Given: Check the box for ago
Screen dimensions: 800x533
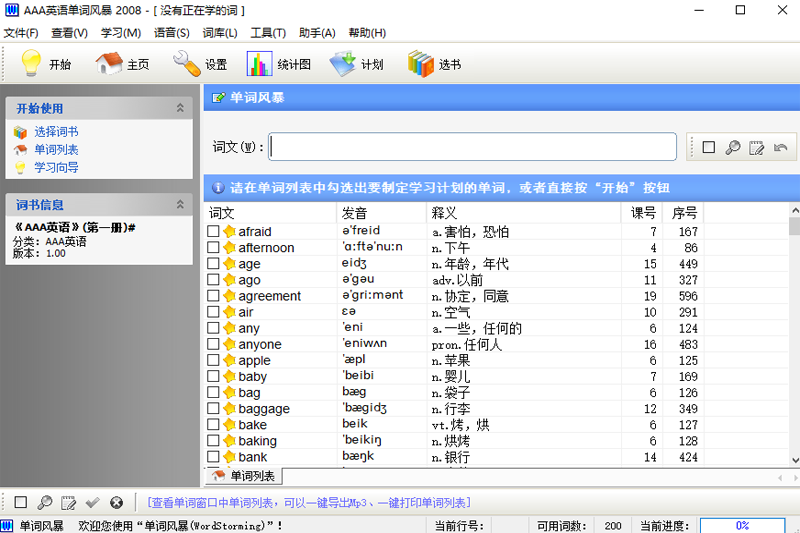Looking at the screenshot, I should [213, 280].
